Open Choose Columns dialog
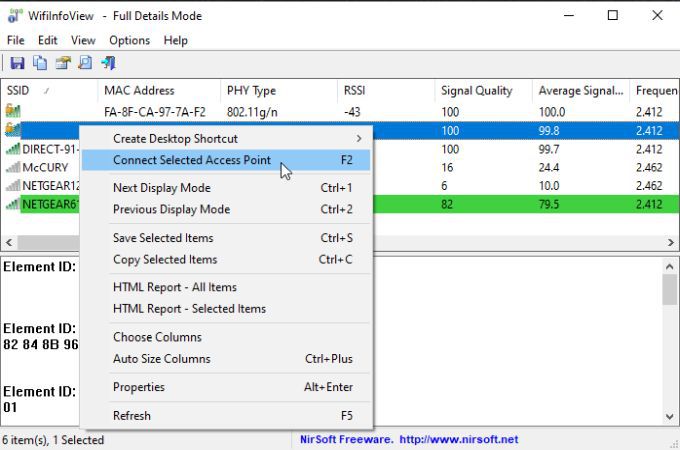 (x=226, y=337)
